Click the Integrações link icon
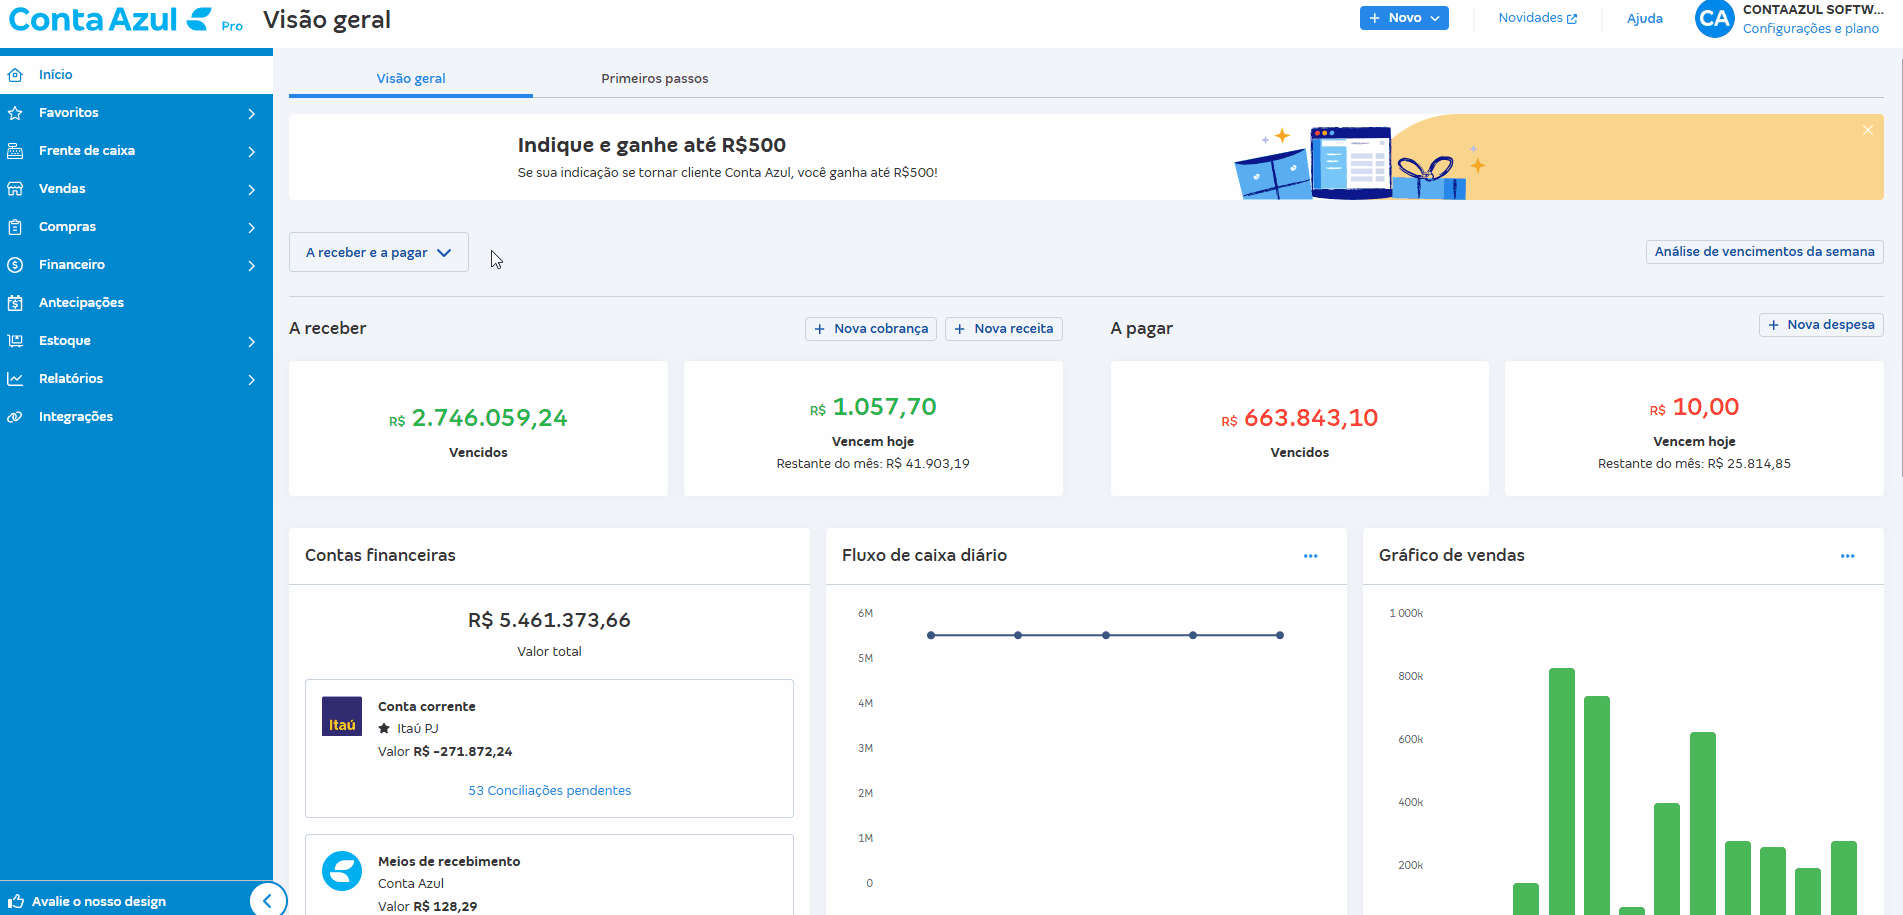Viewport: 1903px width, 915px height. (15, 417)
